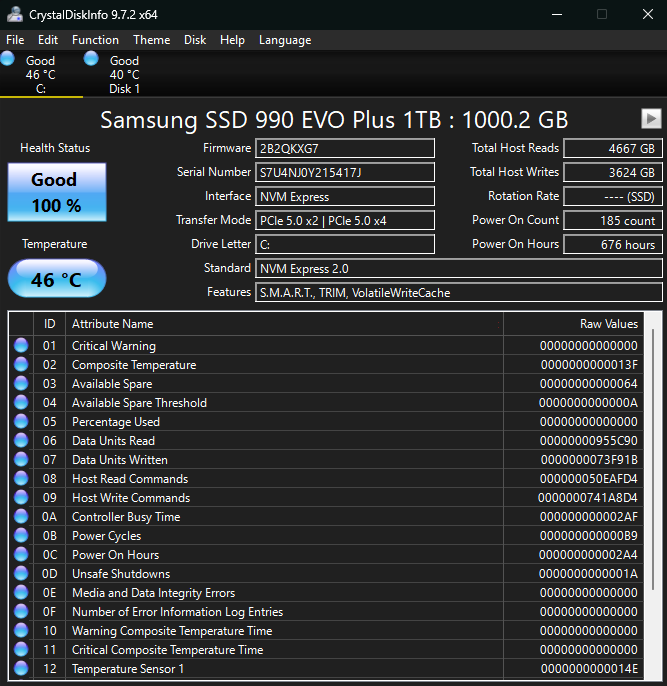Click the blue status orb for Disk 1
This screenshot has height=686, width=667.
pyautogui.click(x=91, y=59)
